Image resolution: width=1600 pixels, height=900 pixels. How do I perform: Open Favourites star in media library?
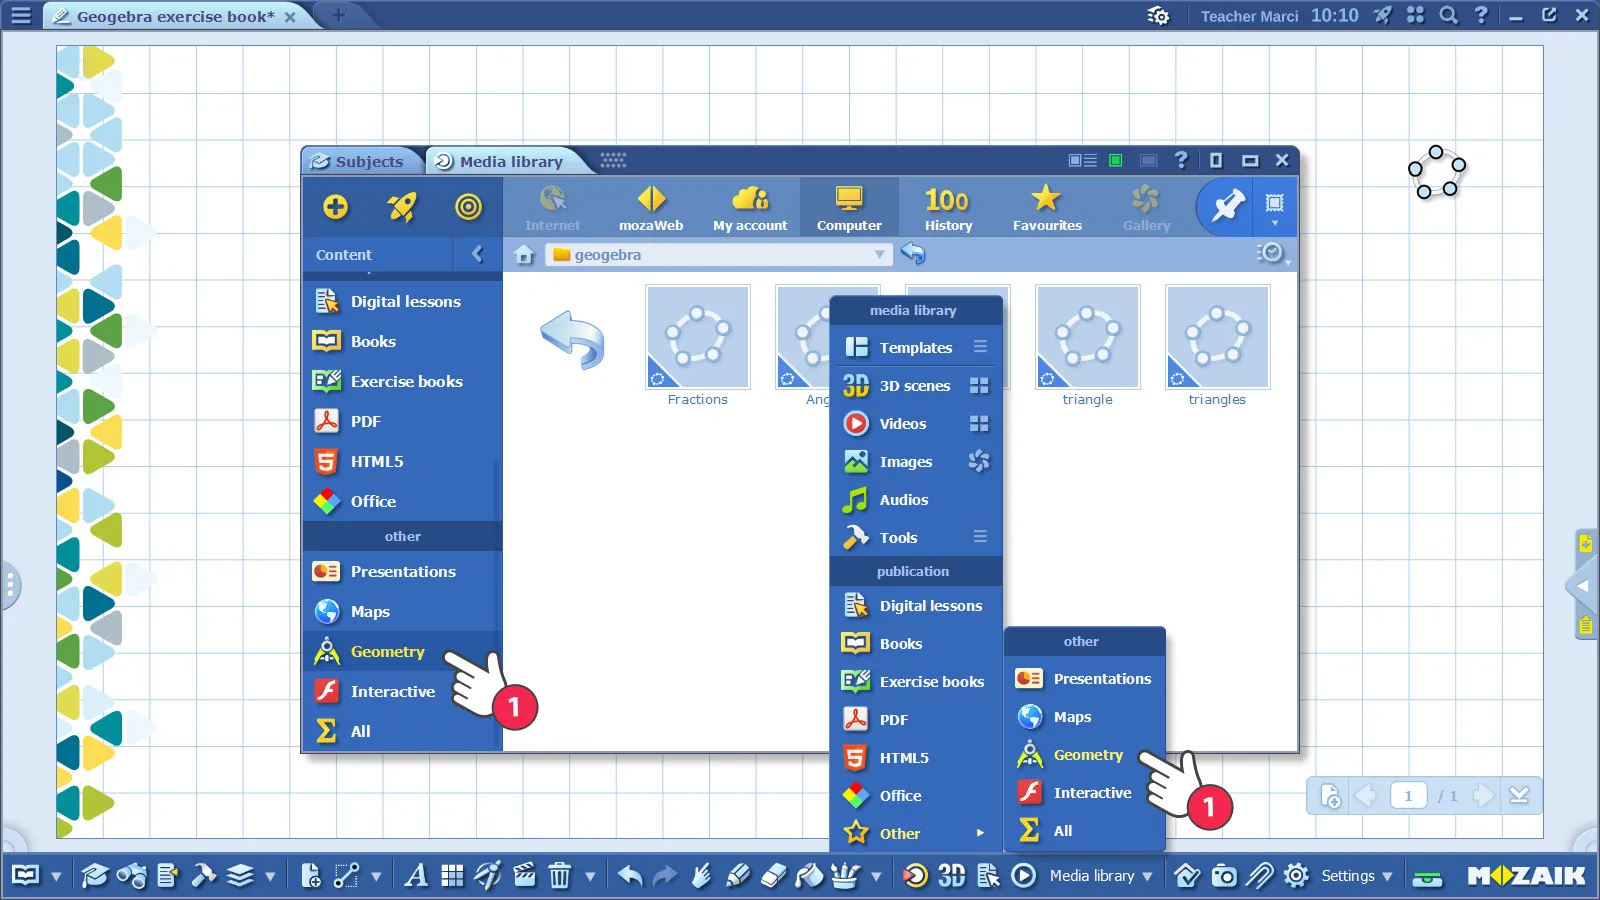pyautogui.click(x=1046, y=208)
